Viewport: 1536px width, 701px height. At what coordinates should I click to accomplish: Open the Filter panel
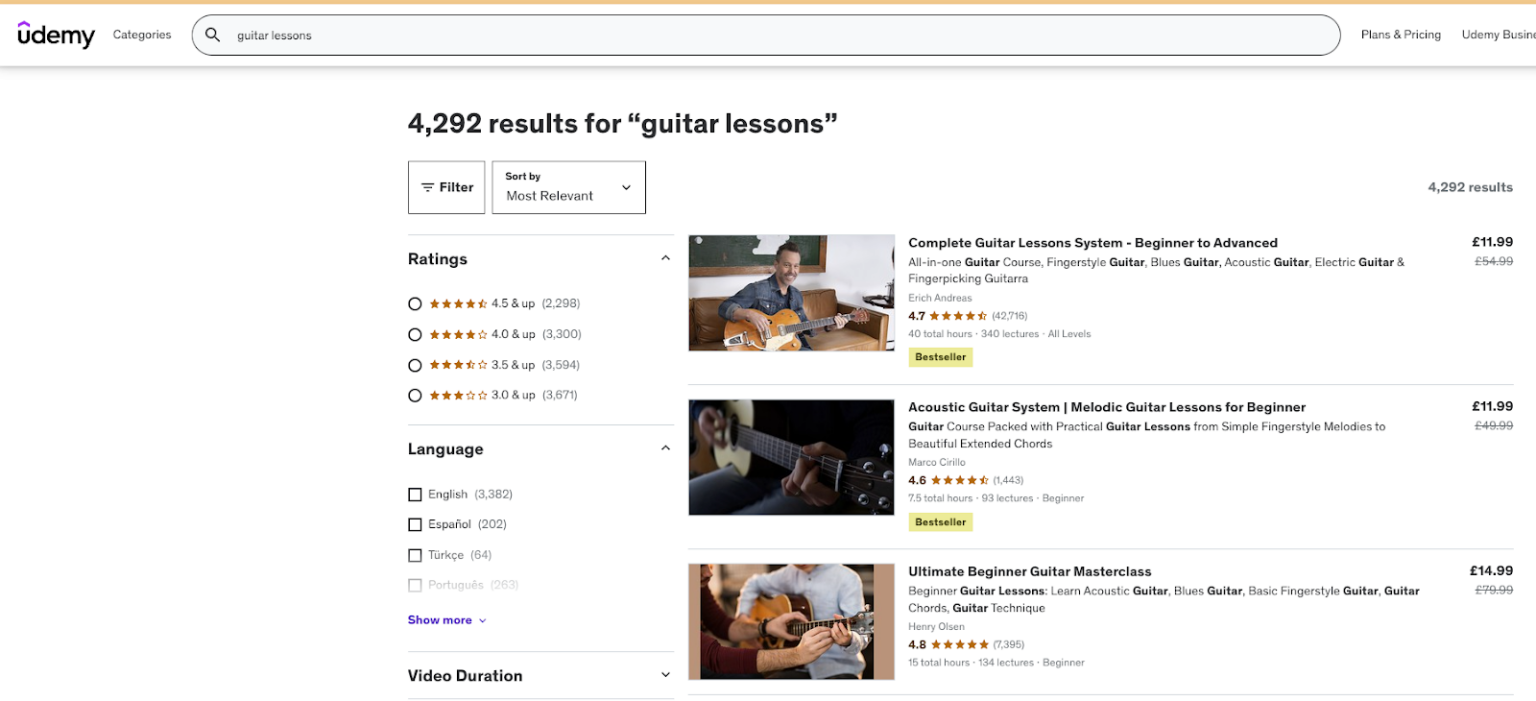click(x=446, y=187)
